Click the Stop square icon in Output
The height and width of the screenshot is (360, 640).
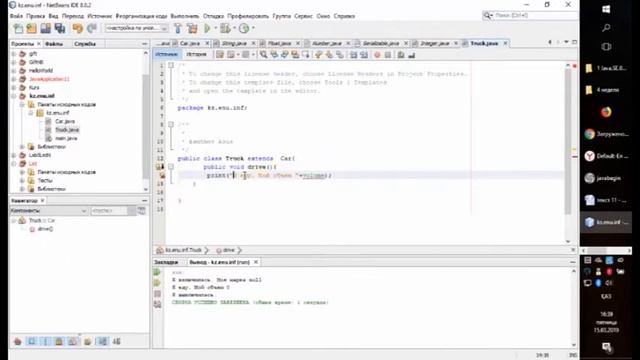click(158, 293)
